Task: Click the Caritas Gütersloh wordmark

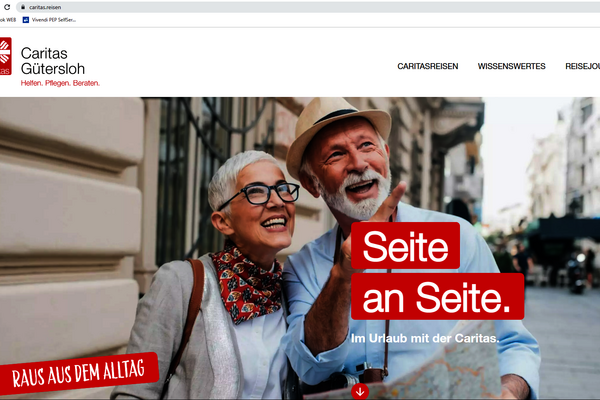Action: pyautogui.click(x=53, y=61)
